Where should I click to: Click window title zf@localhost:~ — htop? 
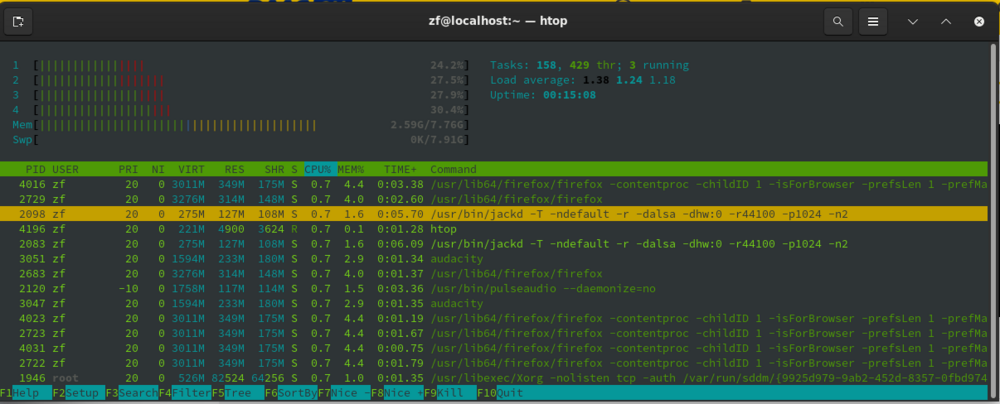tap(498, 21)
